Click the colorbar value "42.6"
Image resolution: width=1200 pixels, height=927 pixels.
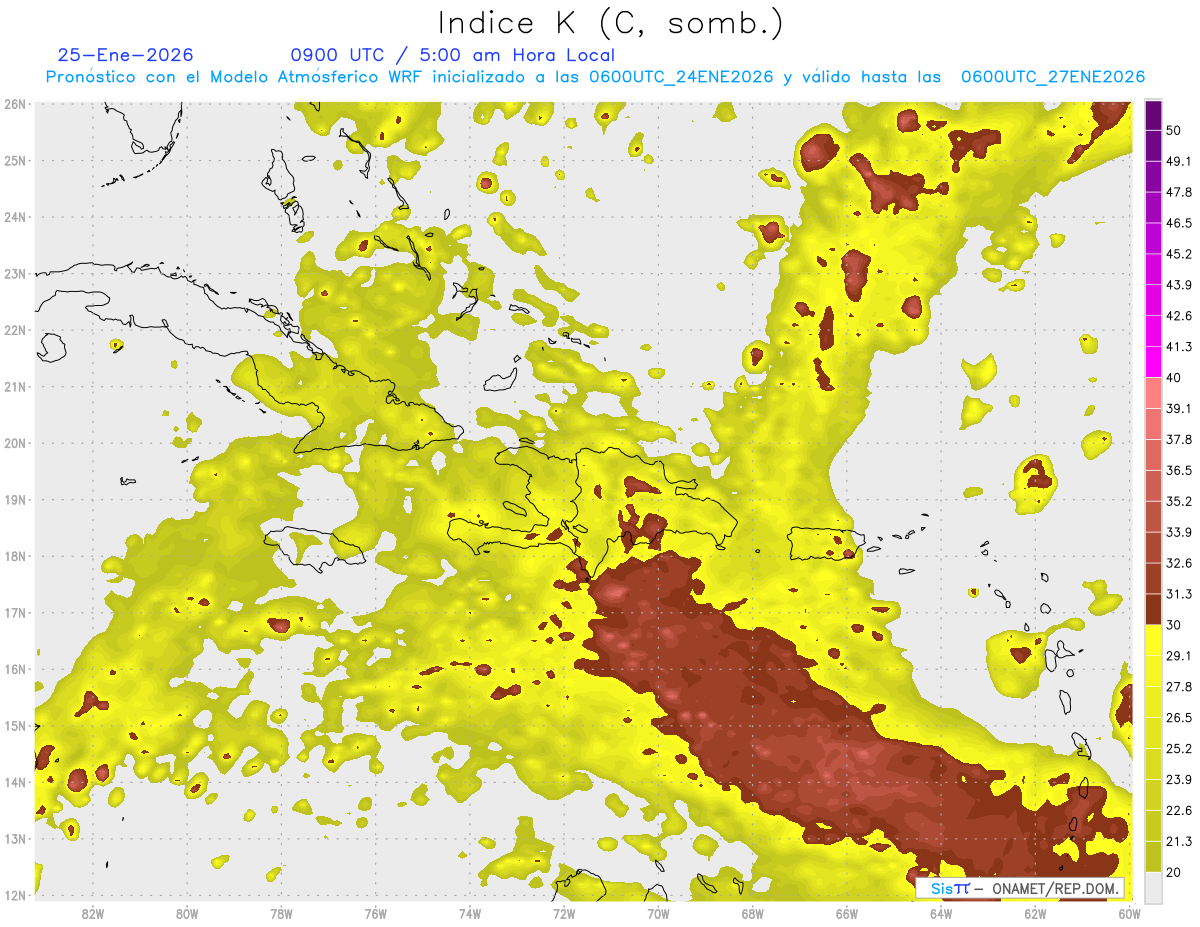(1178, 316)
